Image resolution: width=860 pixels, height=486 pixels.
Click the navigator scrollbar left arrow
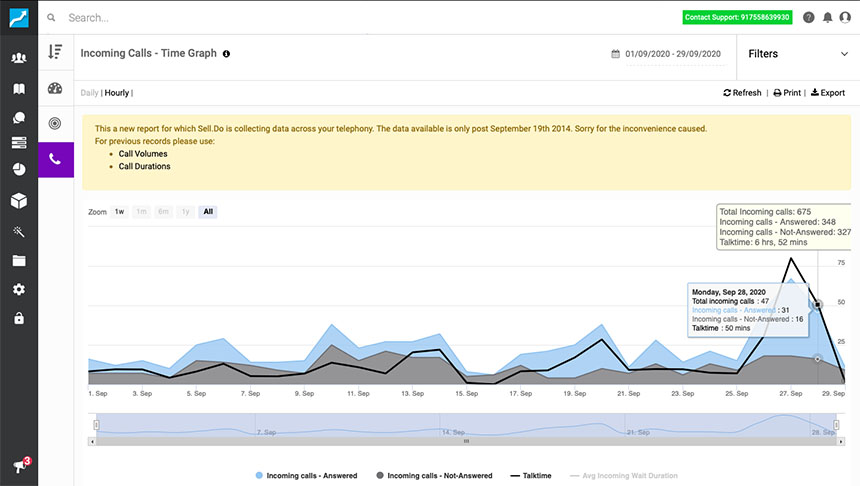point(92,441)
